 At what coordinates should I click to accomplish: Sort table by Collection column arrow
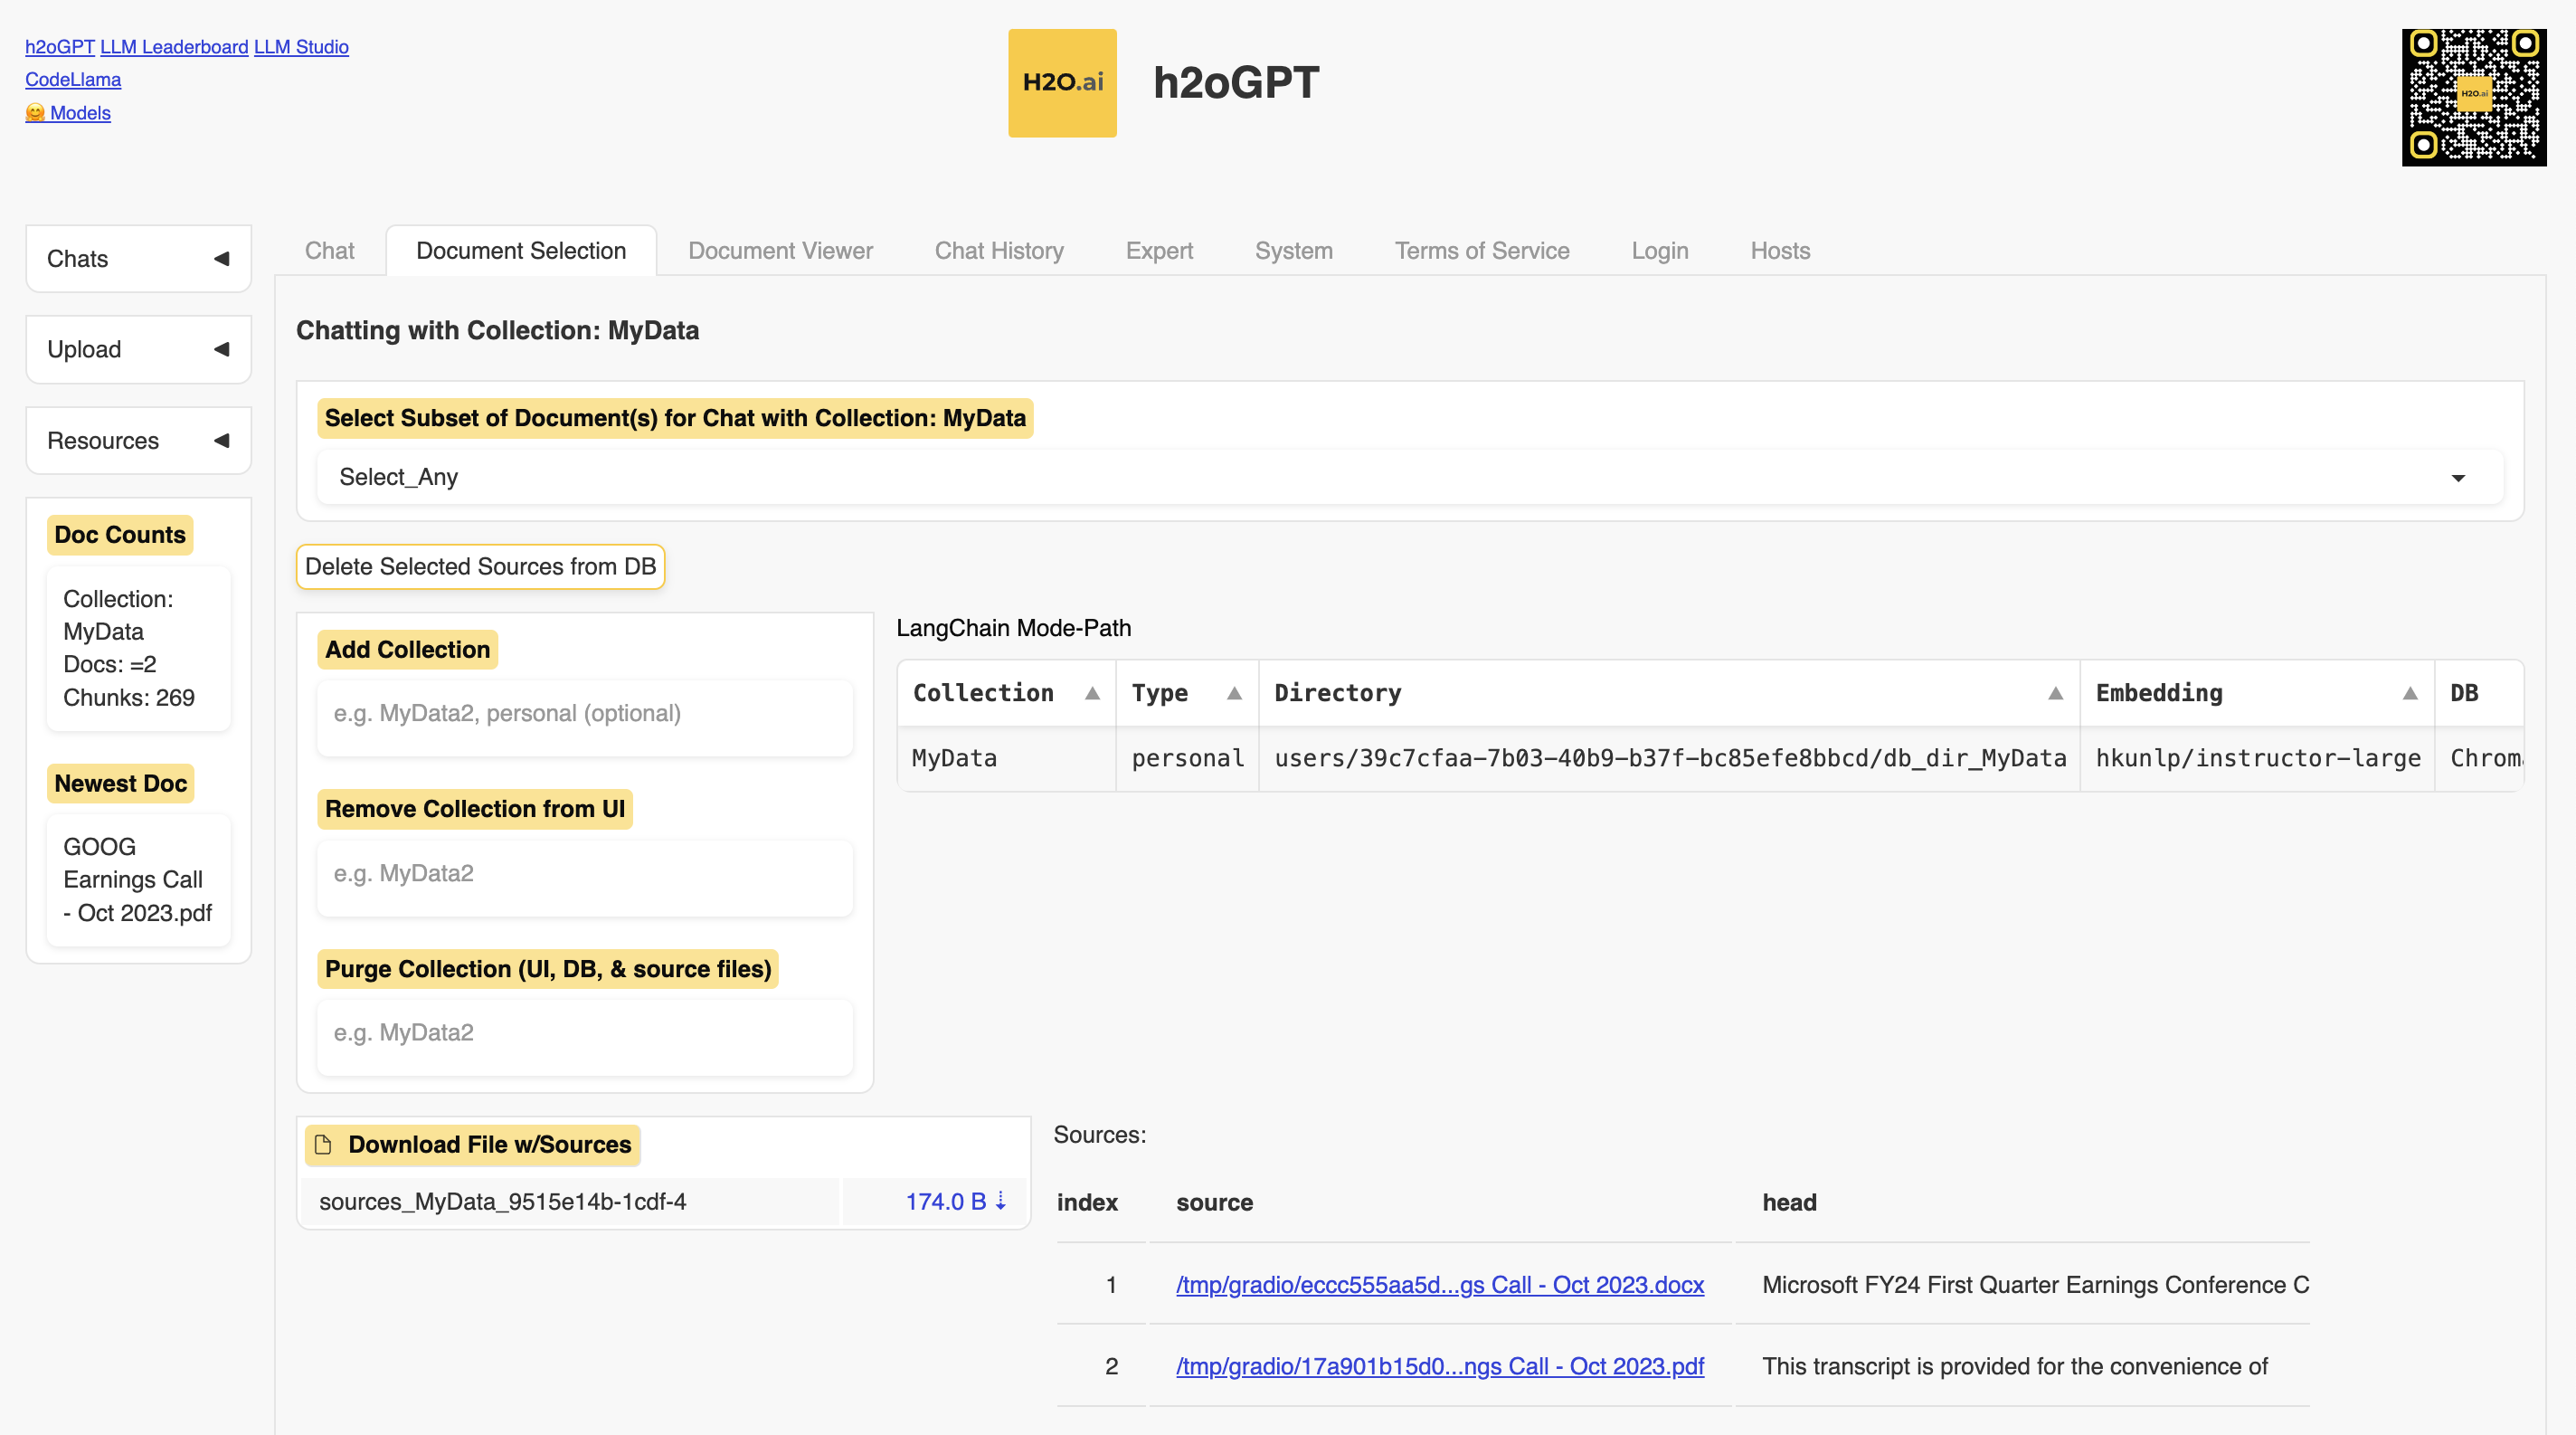pyautogui.click(x=1092, y=693)
